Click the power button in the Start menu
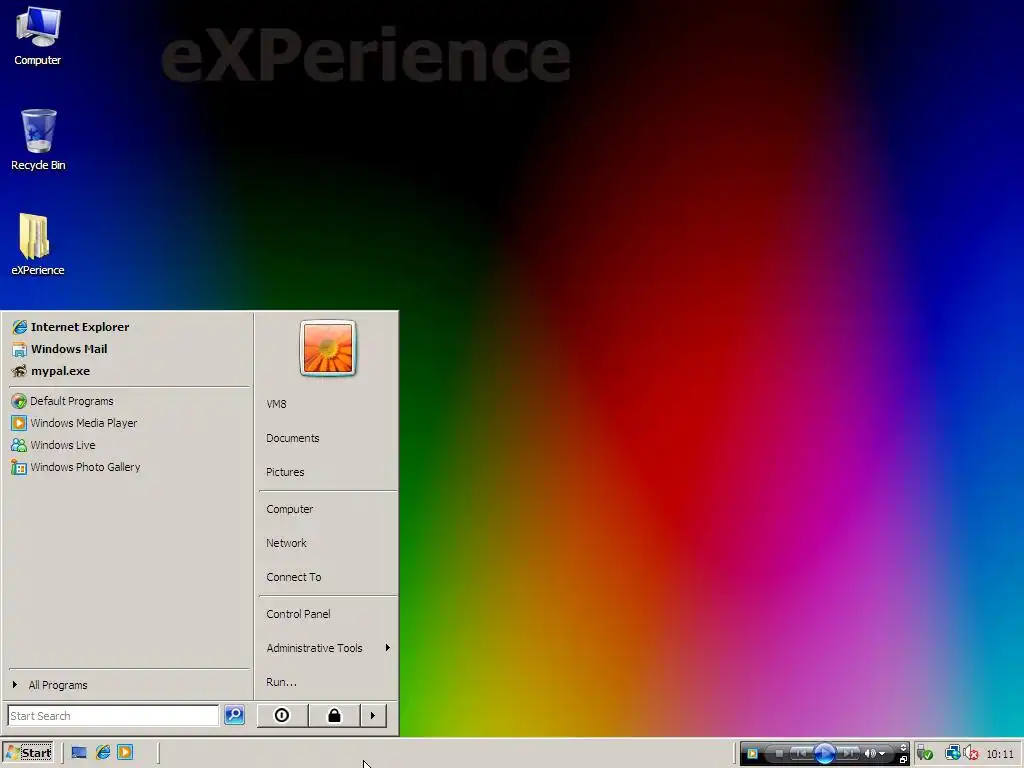This screenshot has height=768, width=1024. pyautogui.click(x=282, y=716)
